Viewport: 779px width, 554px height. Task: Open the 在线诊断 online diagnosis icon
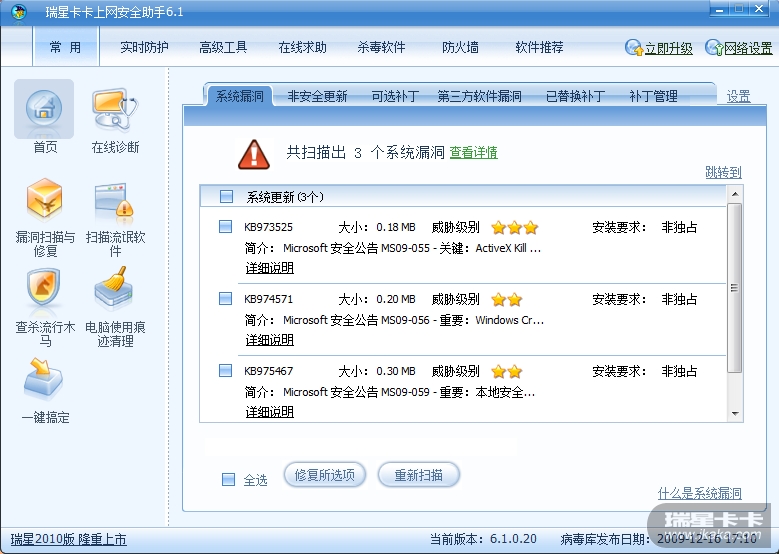[x=115, y=110]
